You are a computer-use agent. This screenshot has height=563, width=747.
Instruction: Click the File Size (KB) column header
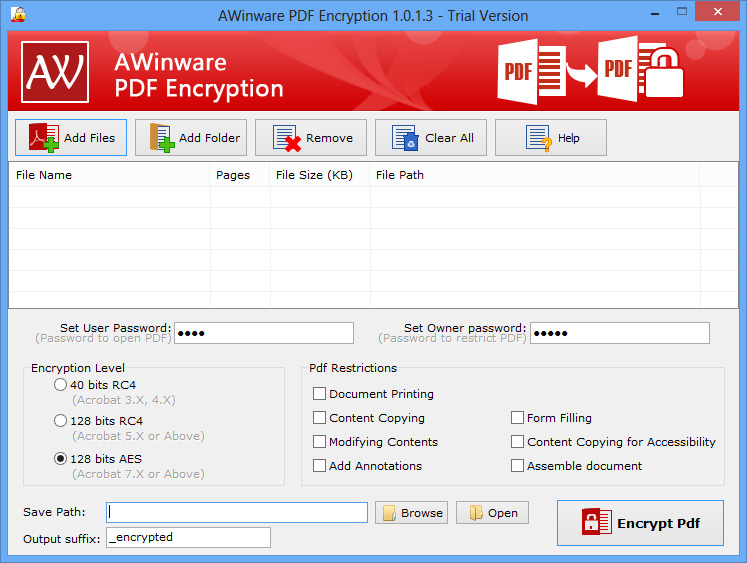point(320,175)
